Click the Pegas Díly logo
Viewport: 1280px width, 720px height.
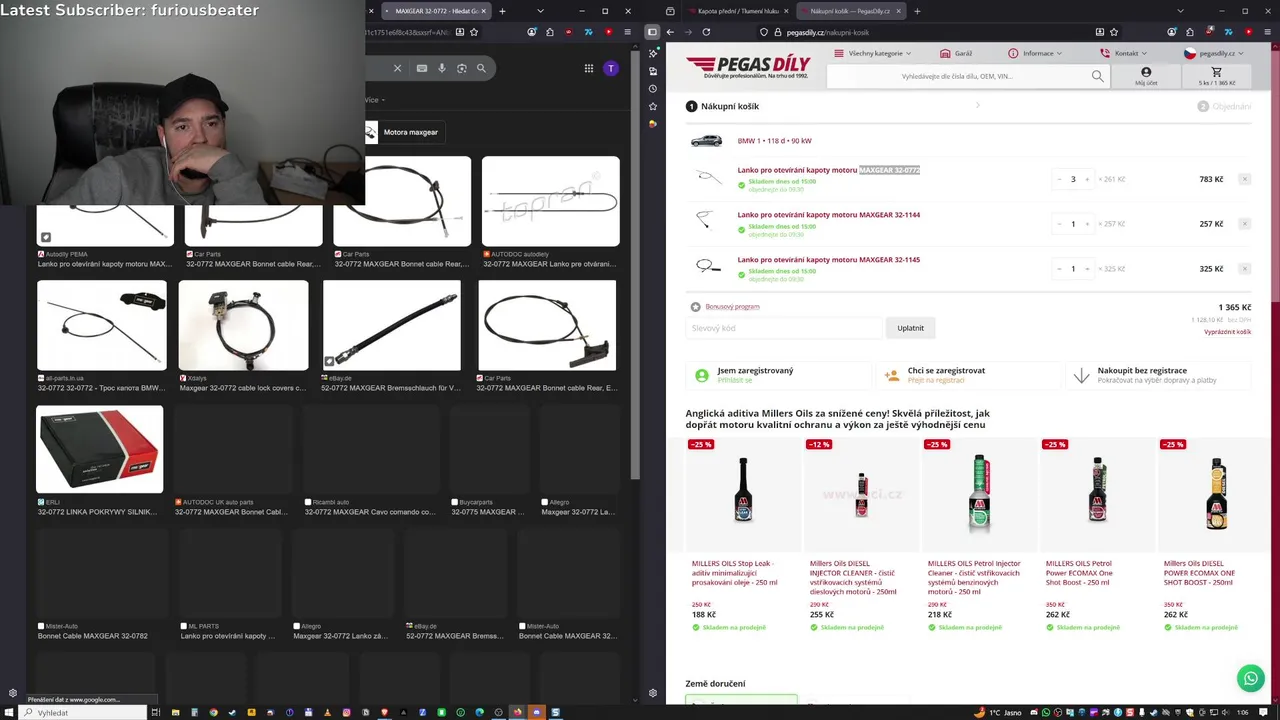click(748, 68)
